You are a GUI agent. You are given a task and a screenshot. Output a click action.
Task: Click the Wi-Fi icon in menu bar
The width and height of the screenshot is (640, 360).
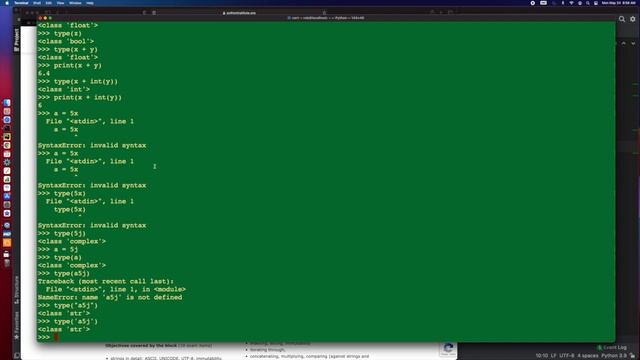click(x=571, y=3)
